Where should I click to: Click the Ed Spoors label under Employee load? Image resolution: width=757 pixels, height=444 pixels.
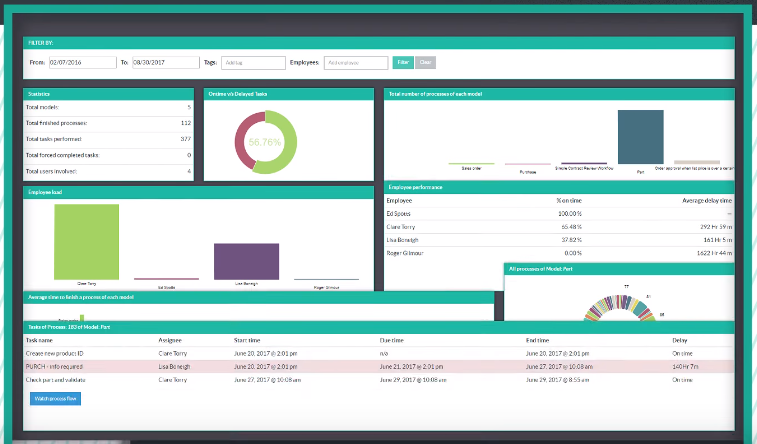167,288
